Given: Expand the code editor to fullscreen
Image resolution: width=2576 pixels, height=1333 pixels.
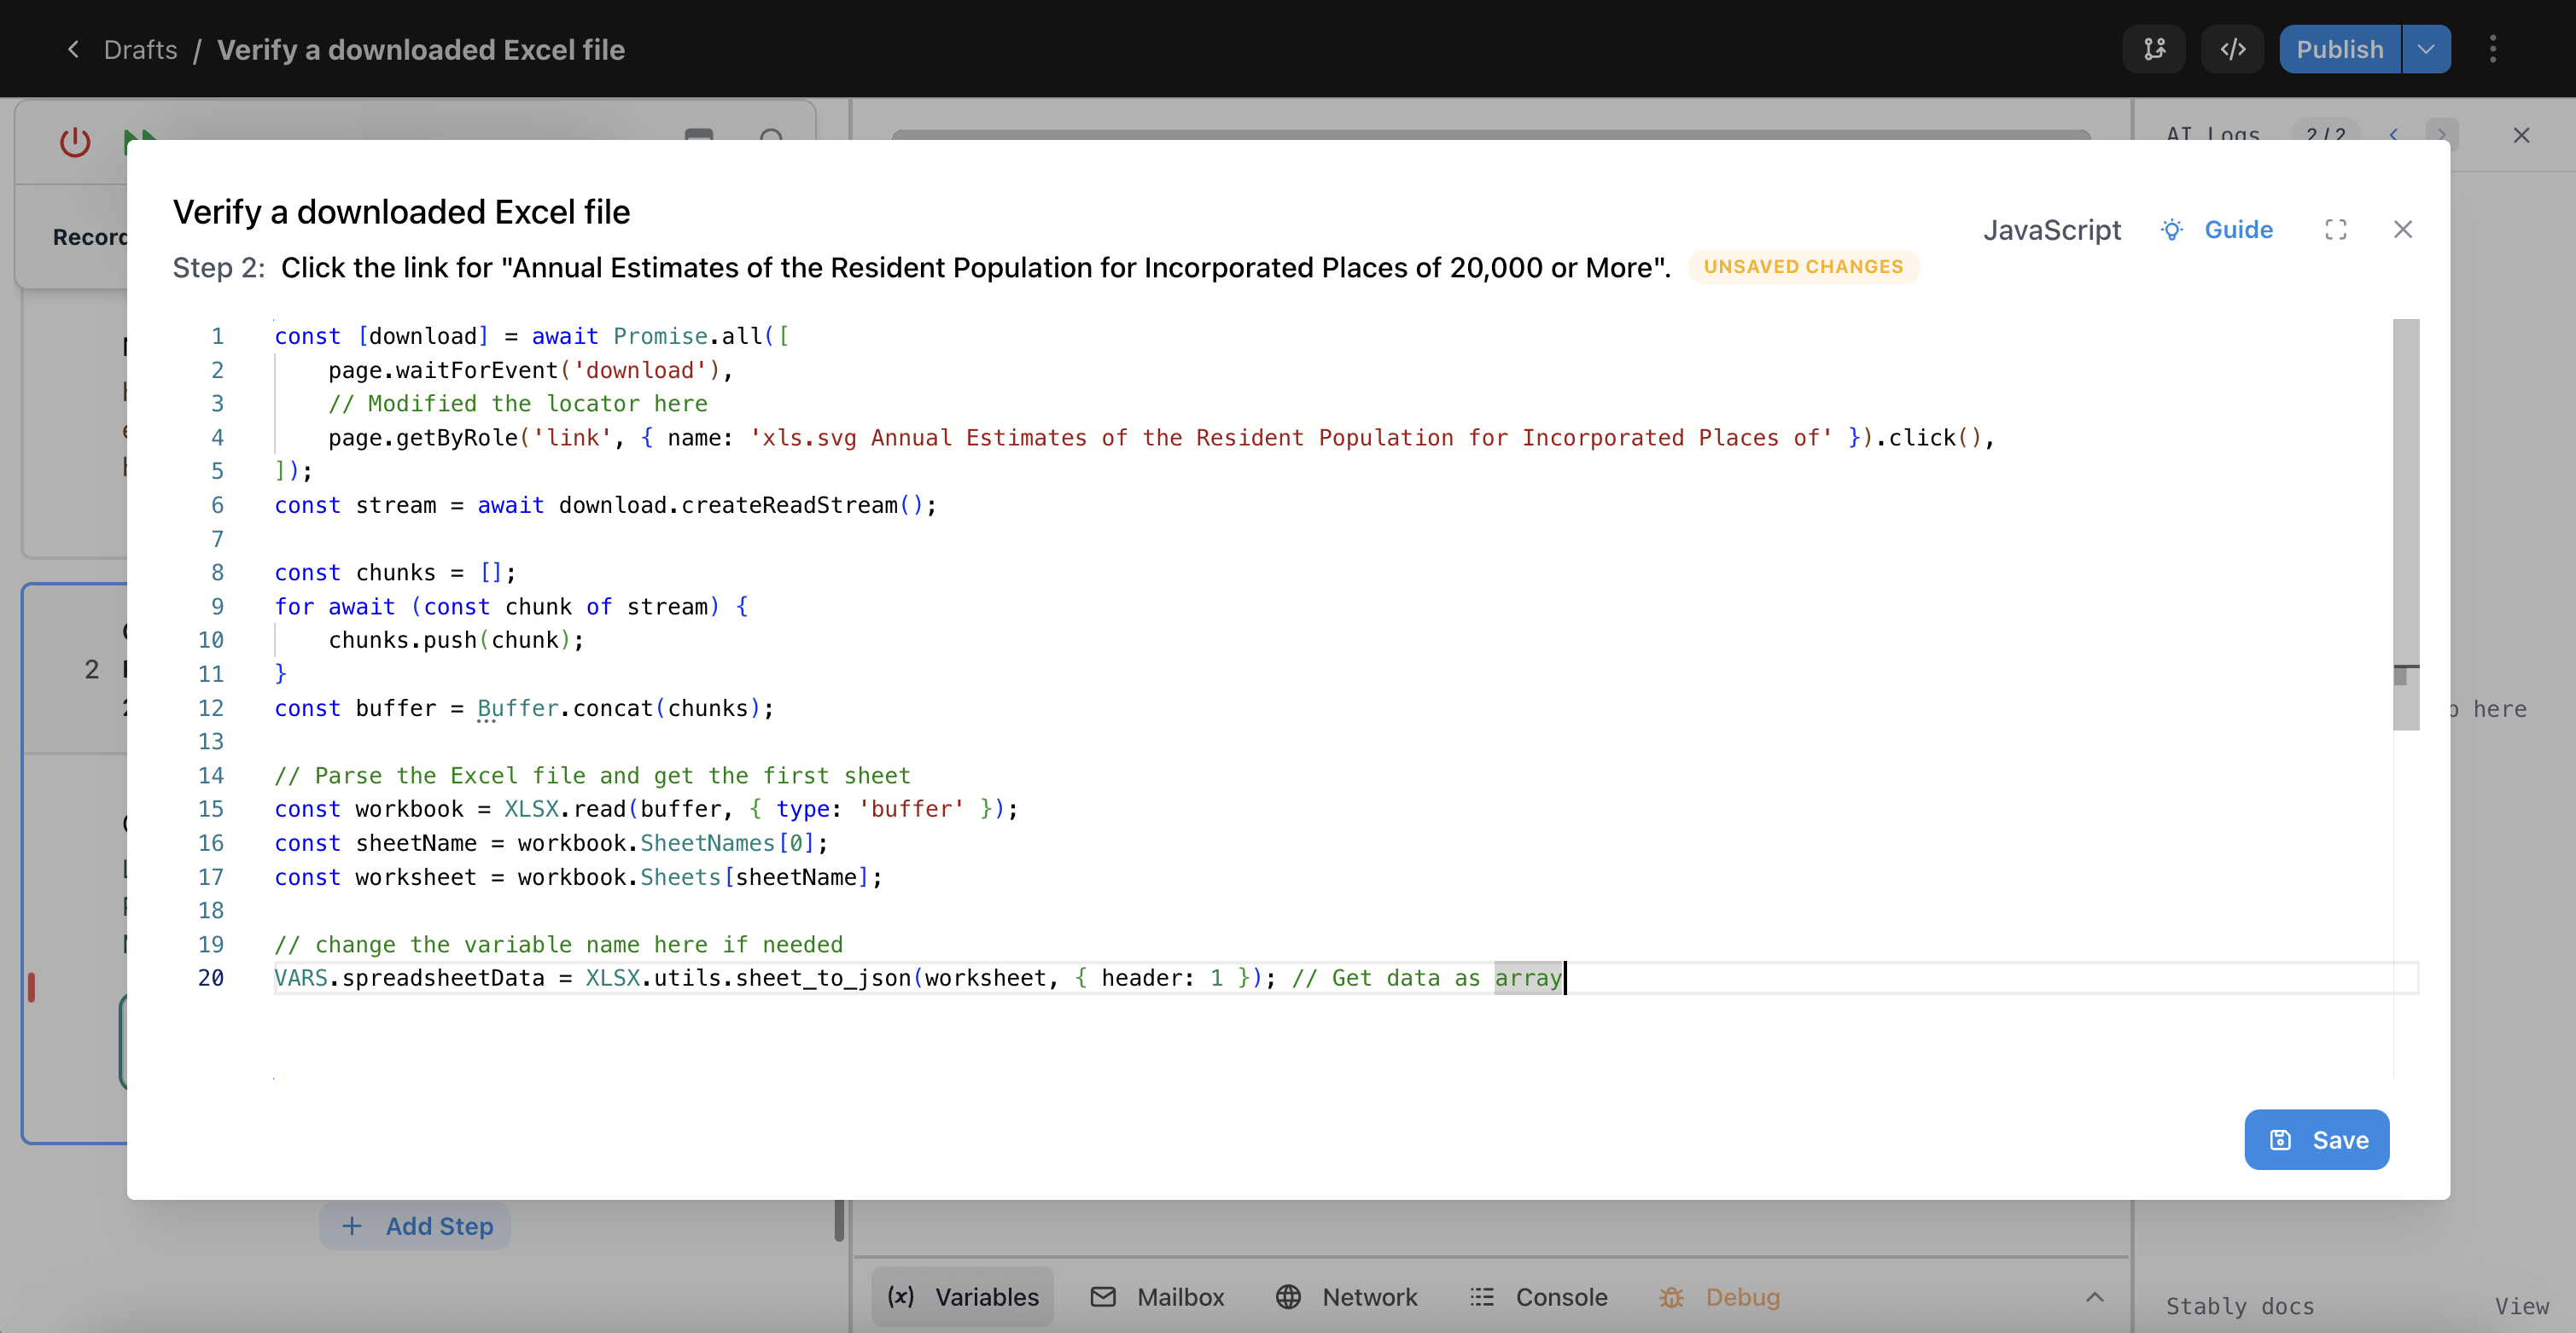Looking at the screenshot, I should (2336, 230).
